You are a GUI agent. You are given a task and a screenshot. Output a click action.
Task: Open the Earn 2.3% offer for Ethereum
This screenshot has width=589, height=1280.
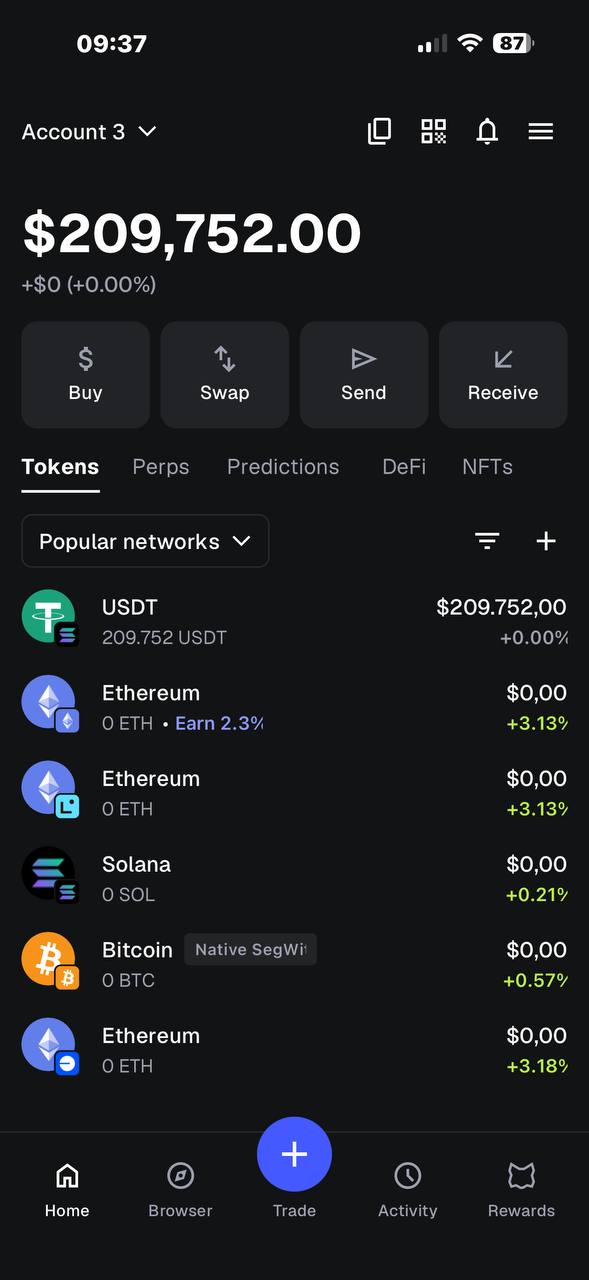click(x=220, y=723)
